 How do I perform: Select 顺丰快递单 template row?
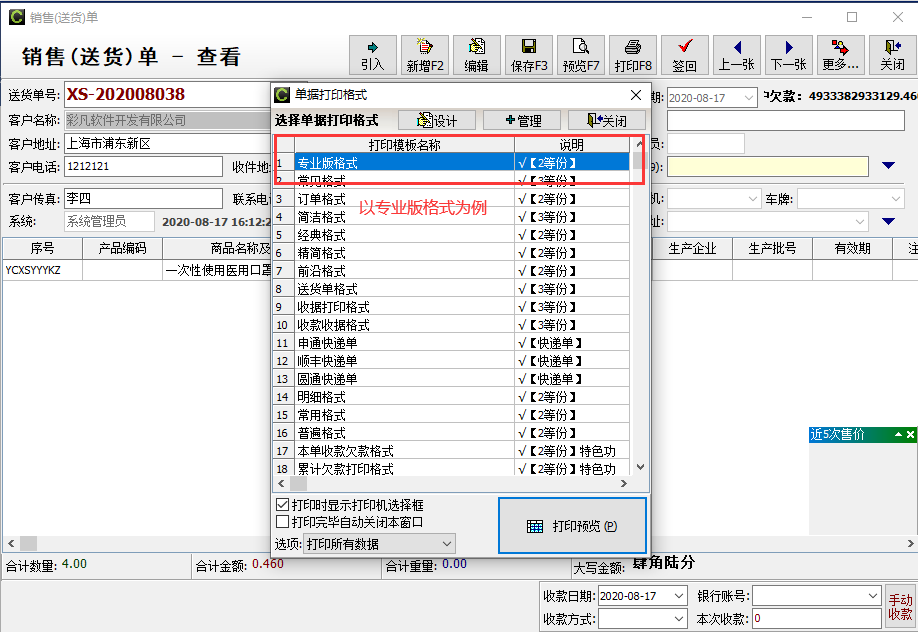(328, 361)
